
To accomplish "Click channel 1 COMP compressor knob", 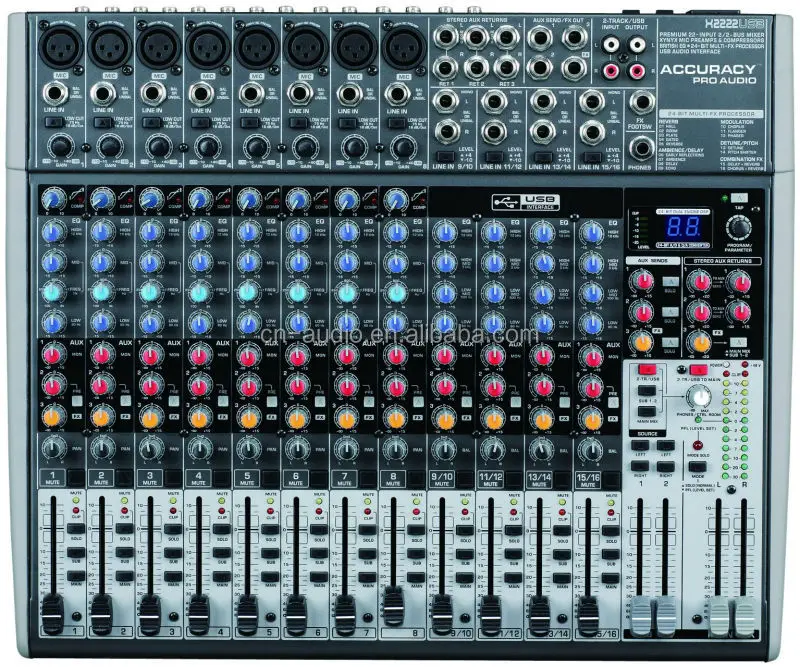I will 52,199.
